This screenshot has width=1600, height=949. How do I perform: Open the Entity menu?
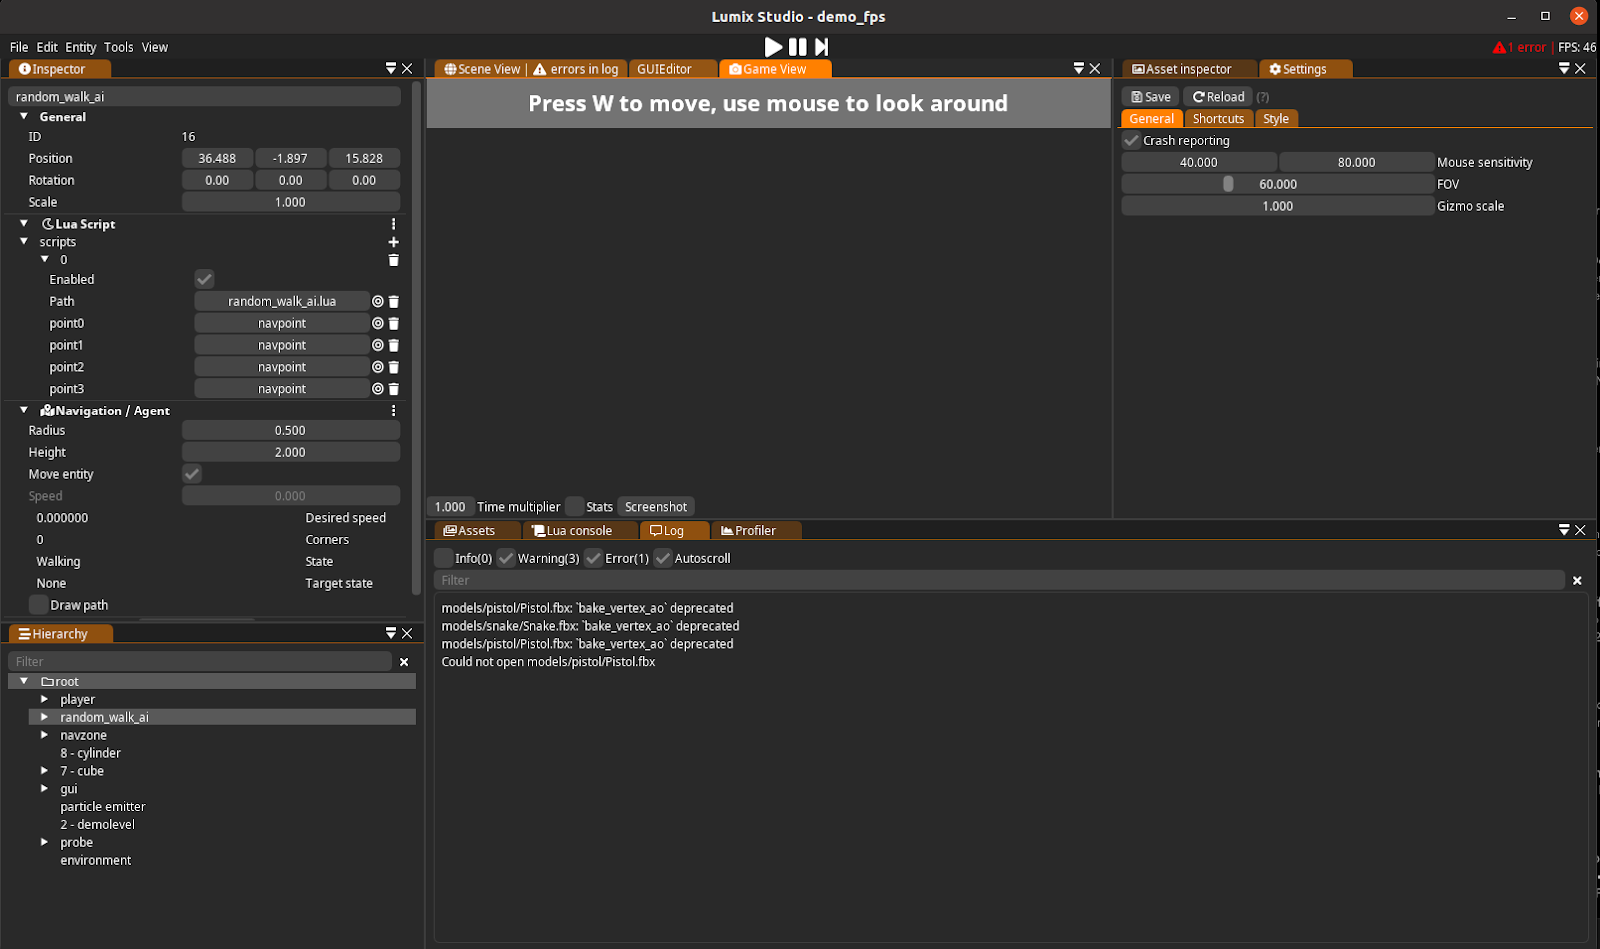(x=81, y=47)
